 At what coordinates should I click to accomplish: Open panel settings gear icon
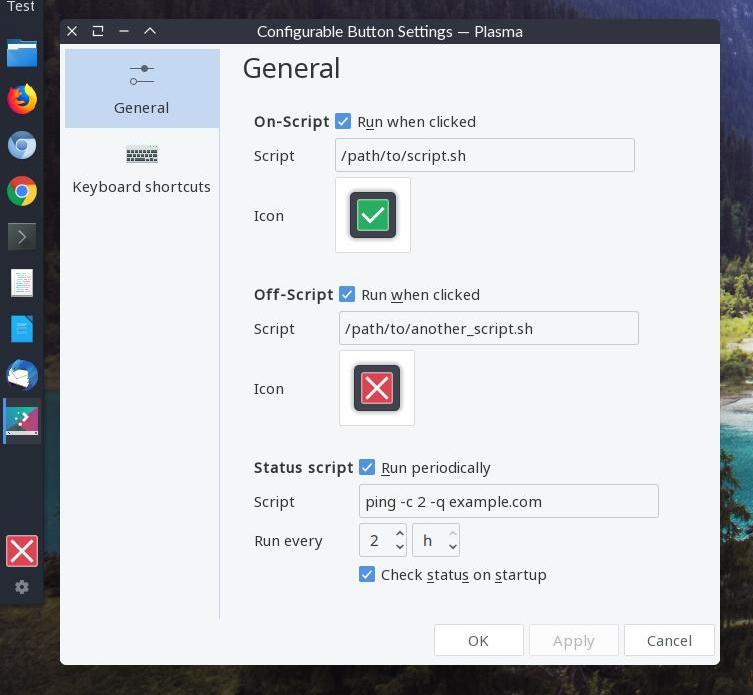22,586
